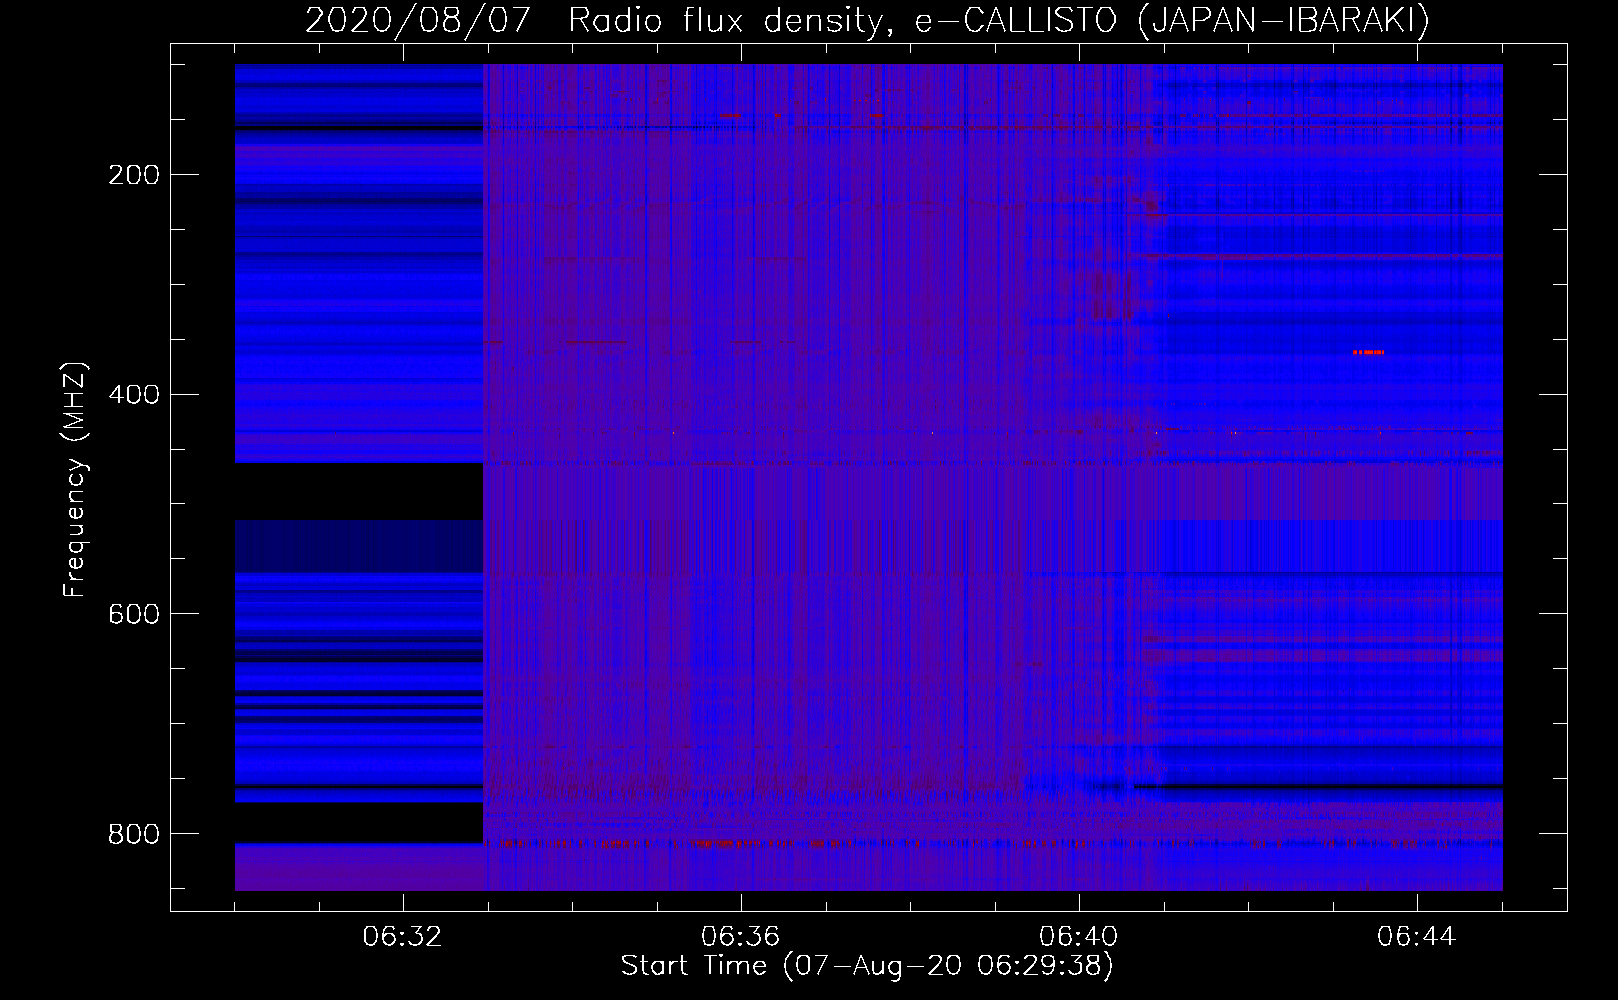1618x1000 pixels.
Task: Click the bright red burst near 06:43
Action: 1369,352
